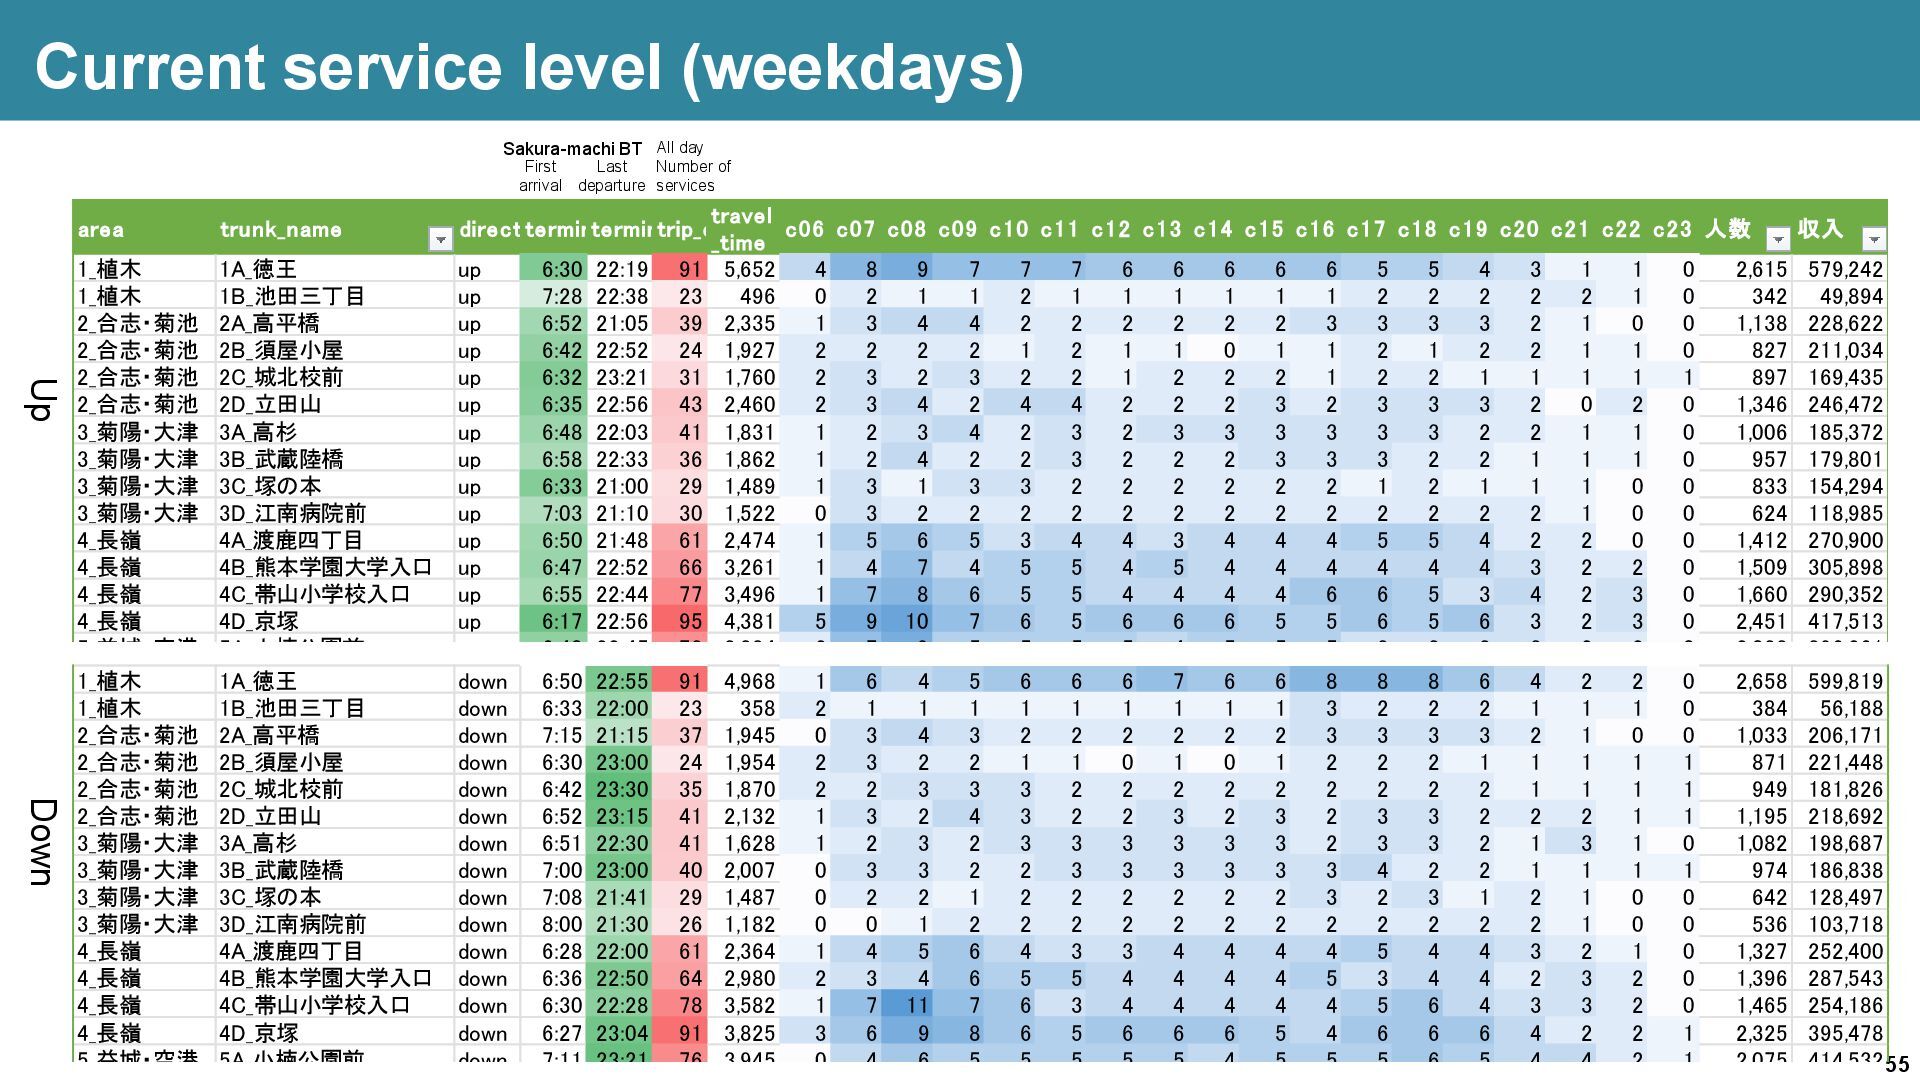The height and width of the screenshot is (1080, 1920).
Task: Select the c08 column header
Action: (906, 229)
